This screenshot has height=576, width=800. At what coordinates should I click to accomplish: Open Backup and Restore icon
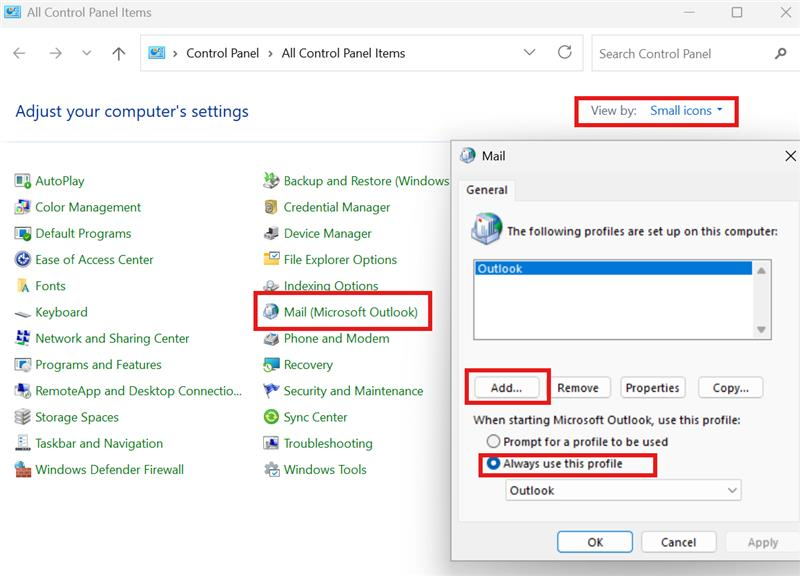coord(271,181)
